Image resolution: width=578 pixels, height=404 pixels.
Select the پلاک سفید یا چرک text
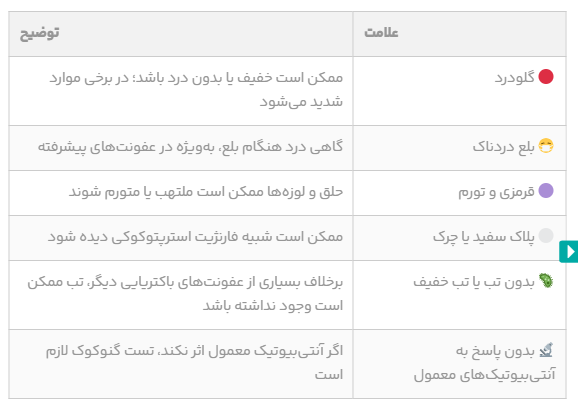[484, 237]
